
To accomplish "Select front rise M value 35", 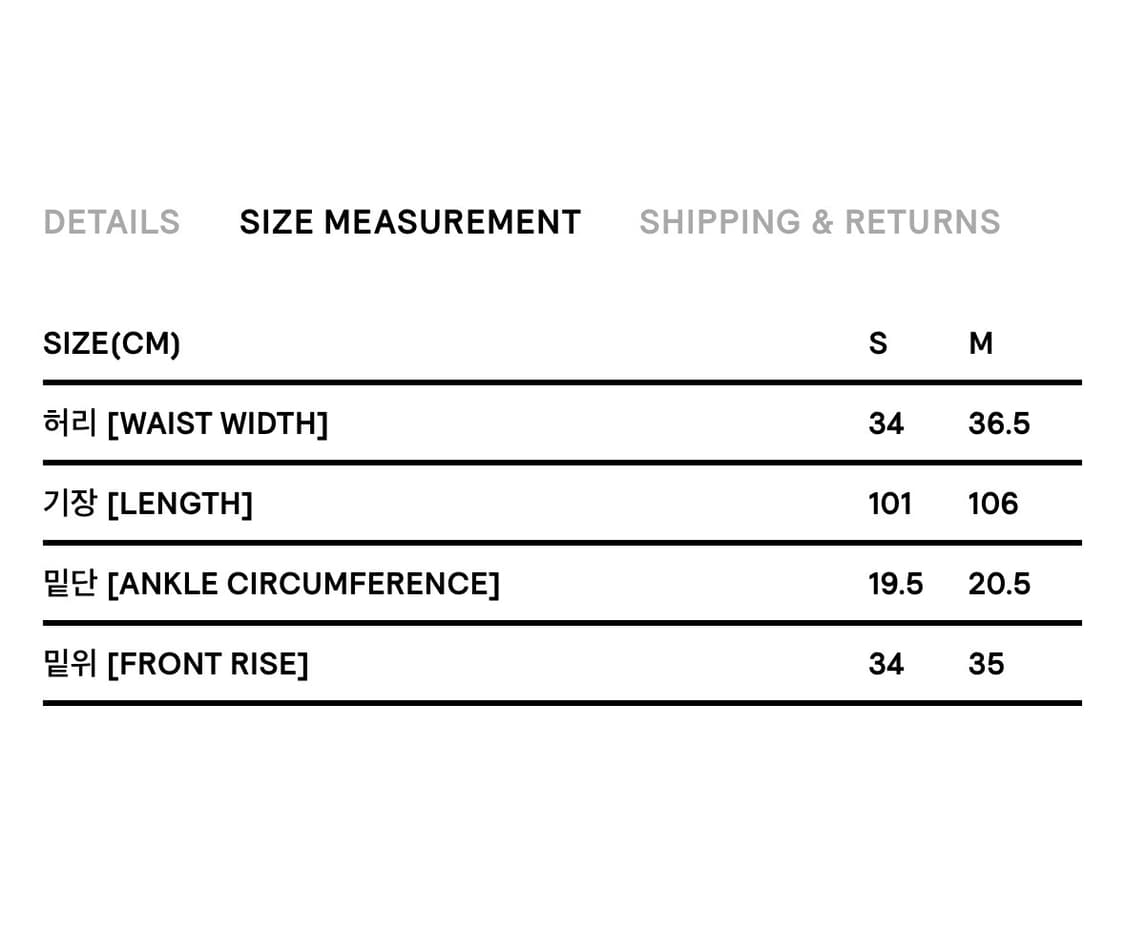I will click(985, 664).
